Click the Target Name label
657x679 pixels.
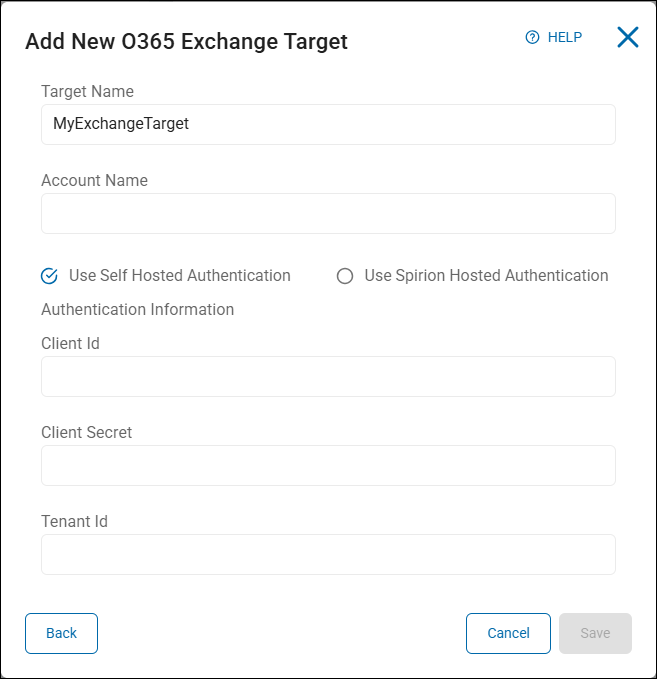pyautogui.click(x=87, y=92)
